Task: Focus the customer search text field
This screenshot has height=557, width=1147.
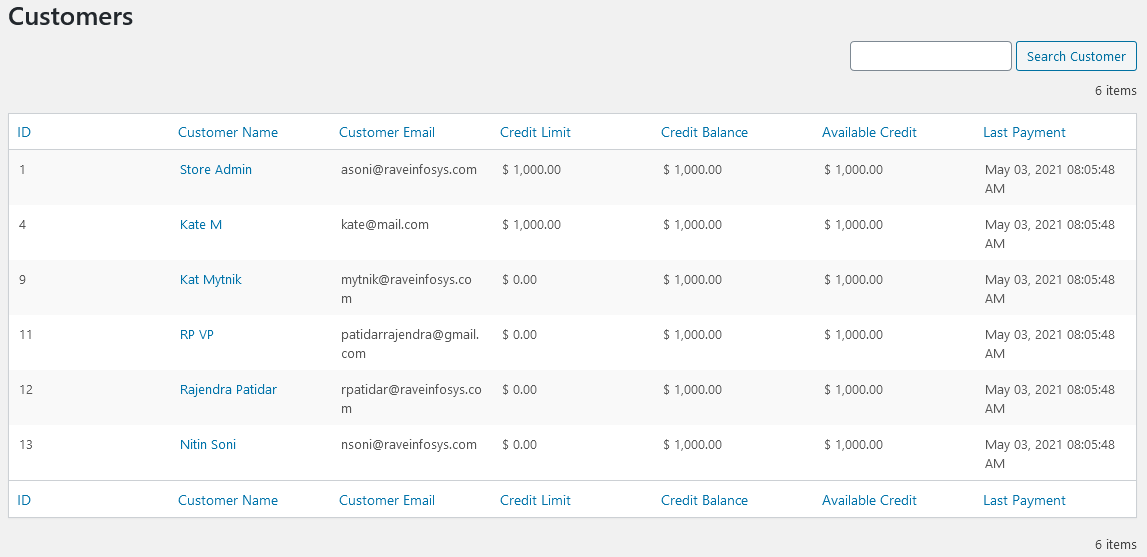Action: [x=930, y=56]
